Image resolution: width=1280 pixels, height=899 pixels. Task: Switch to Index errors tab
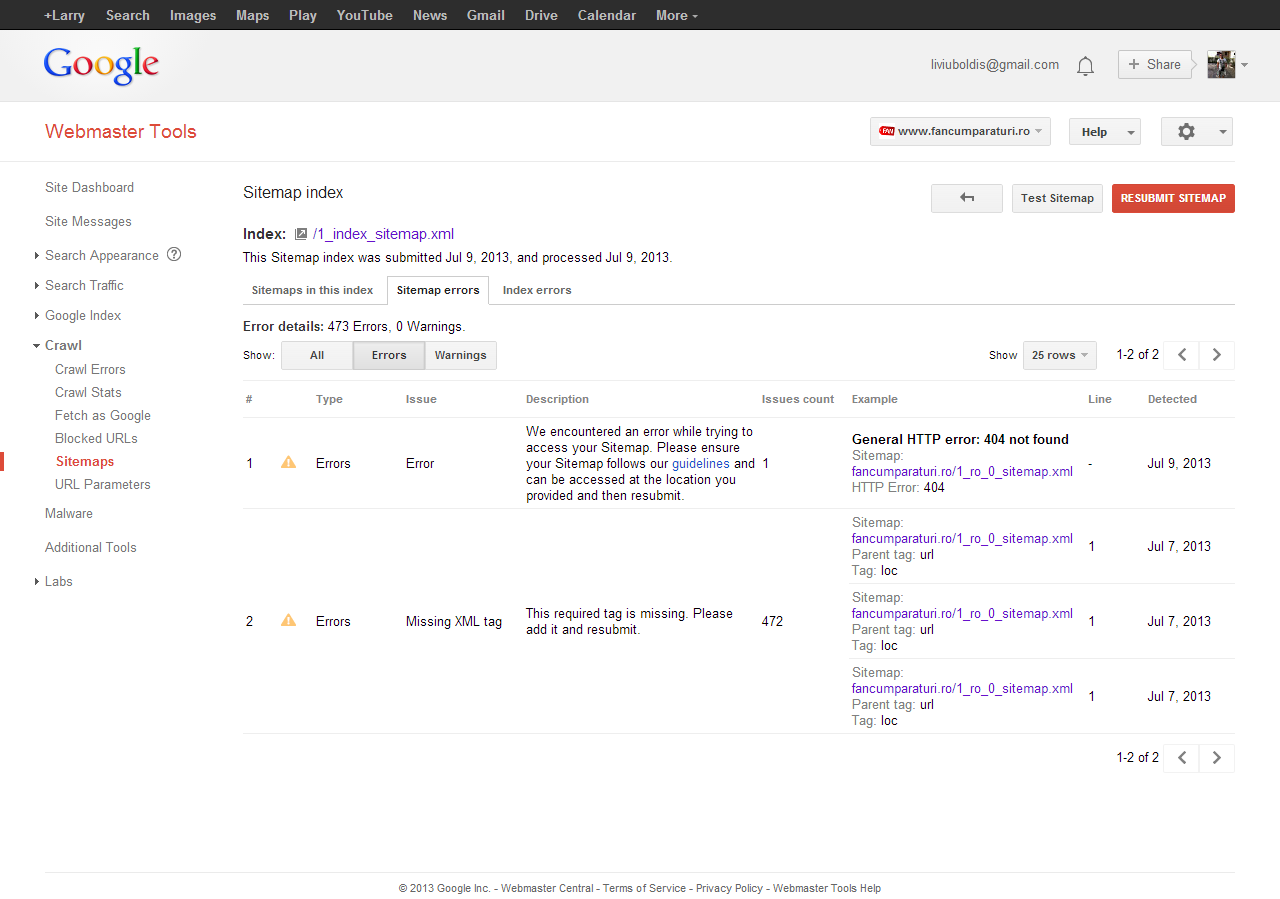coord(537,290)
